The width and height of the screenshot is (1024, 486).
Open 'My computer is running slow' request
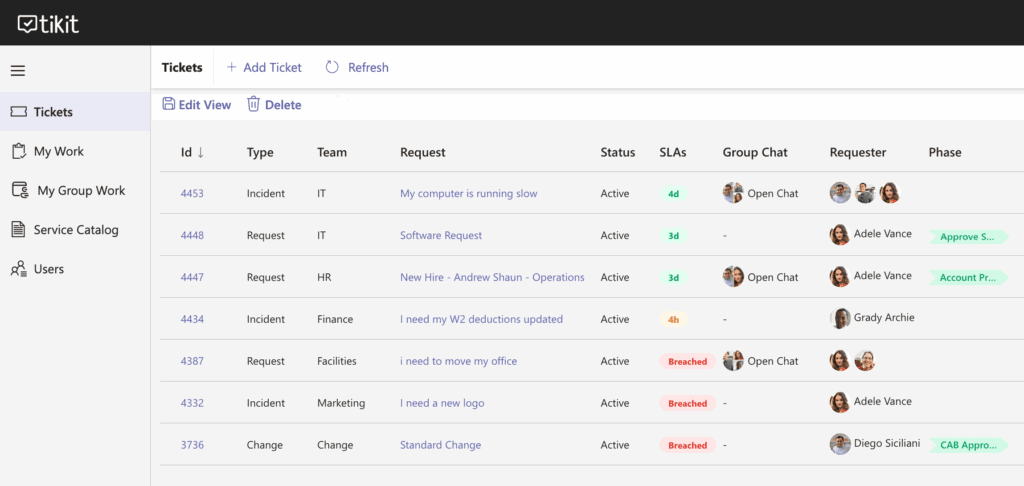point(468,193)
